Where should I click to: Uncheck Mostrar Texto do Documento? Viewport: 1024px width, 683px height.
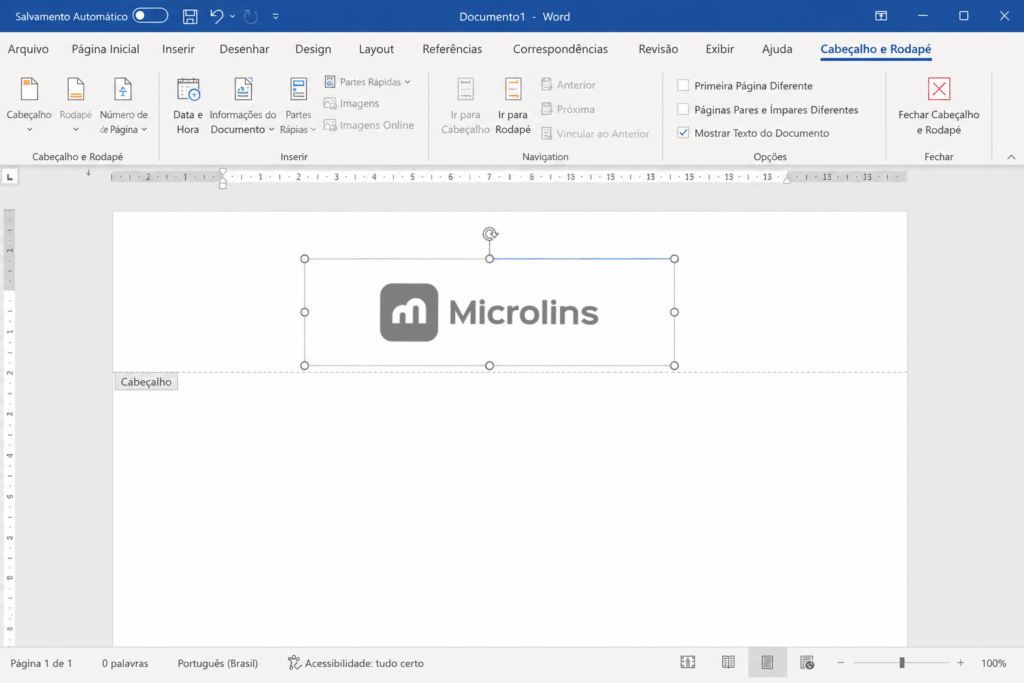pos(683,133)
